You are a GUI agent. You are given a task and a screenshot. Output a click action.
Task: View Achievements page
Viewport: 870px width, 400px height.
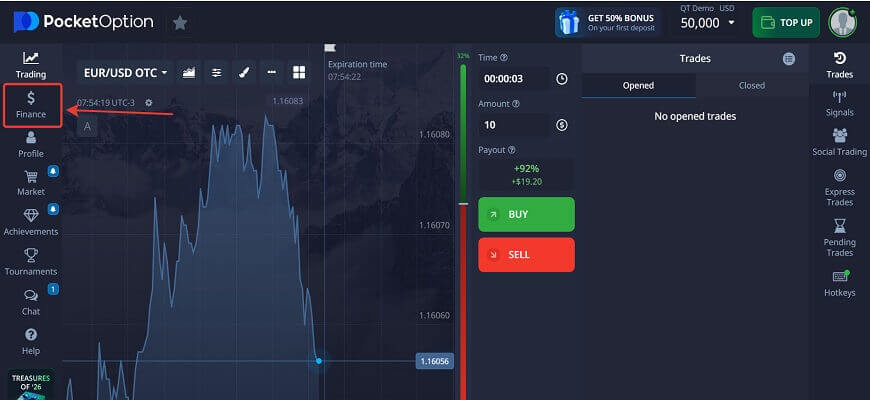31,222
